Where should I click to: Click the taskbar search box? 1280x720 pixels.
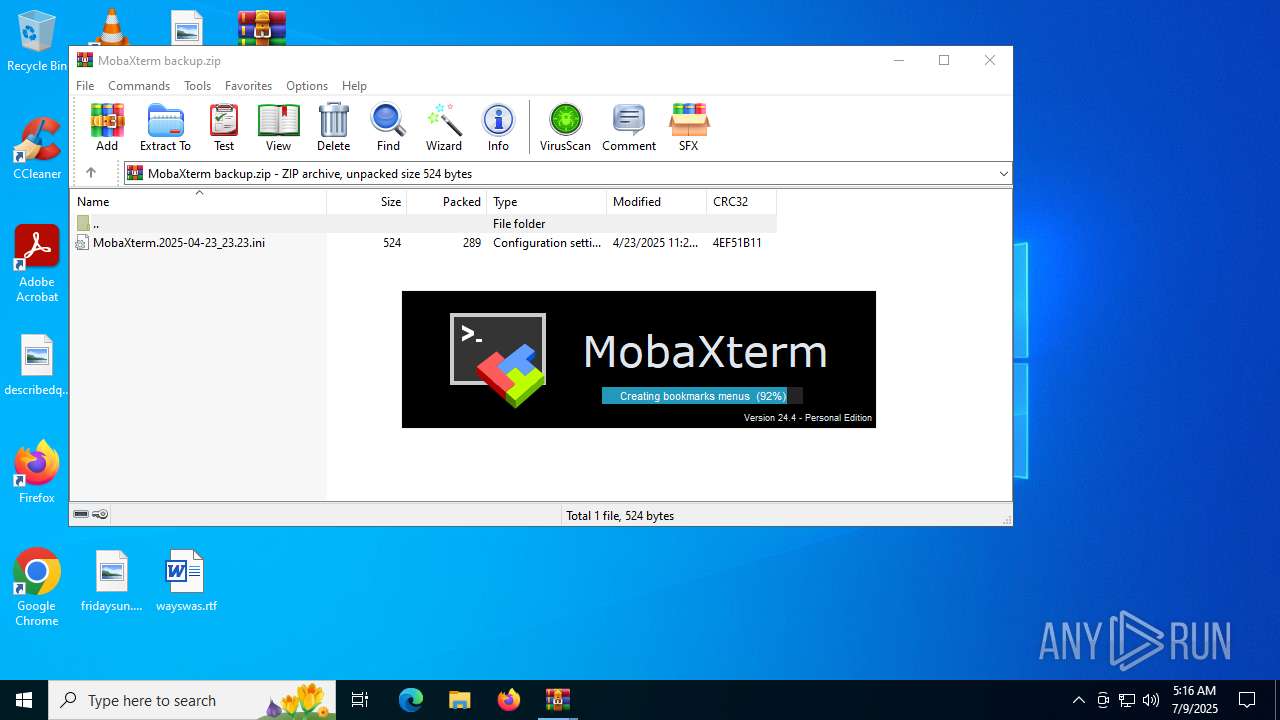click(x=194, y=700)
